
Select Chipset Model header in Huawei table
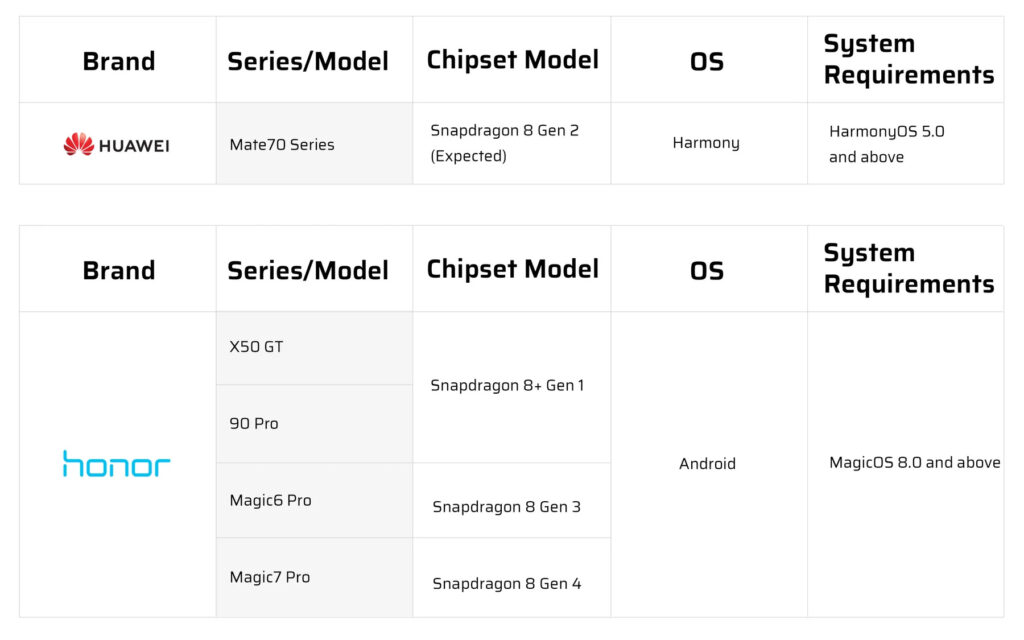point(512,60)
